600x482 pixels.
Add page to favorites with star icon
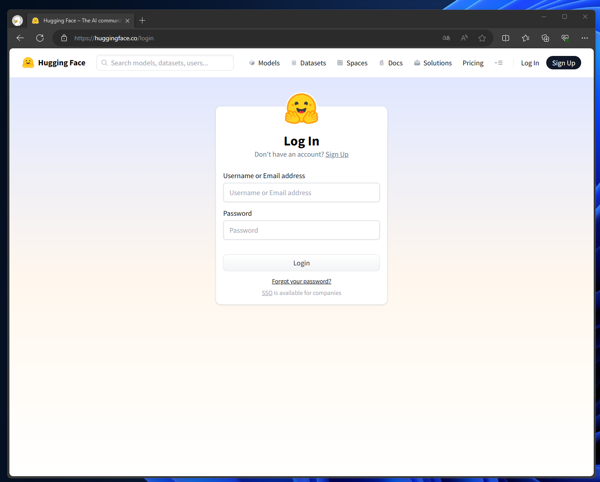(482, 38)
